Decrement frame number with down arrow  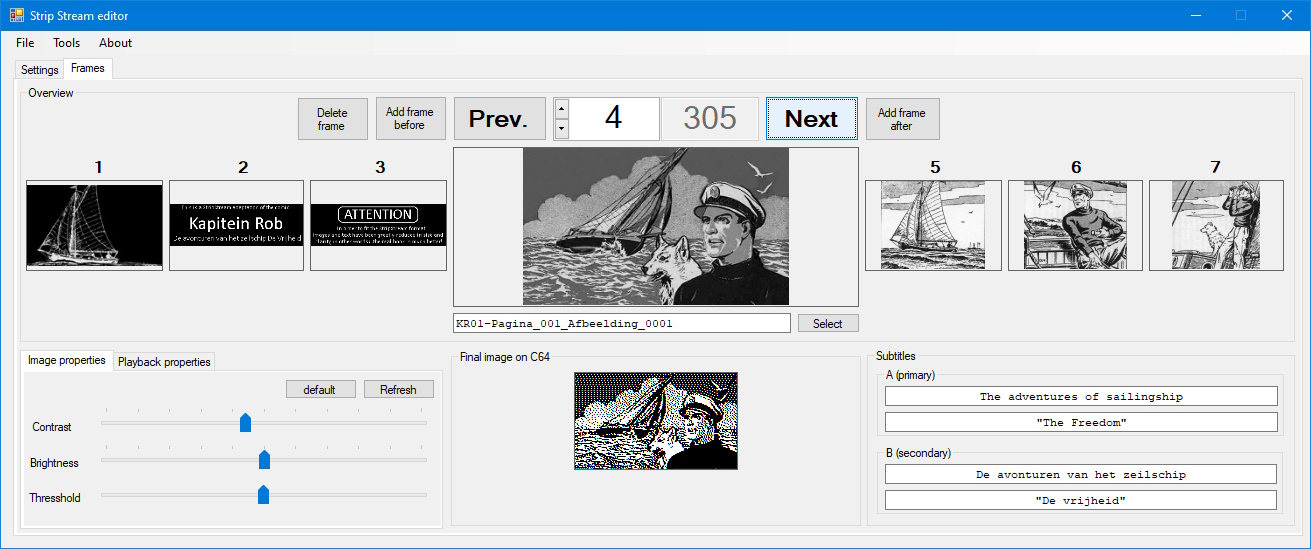[561, 129]
